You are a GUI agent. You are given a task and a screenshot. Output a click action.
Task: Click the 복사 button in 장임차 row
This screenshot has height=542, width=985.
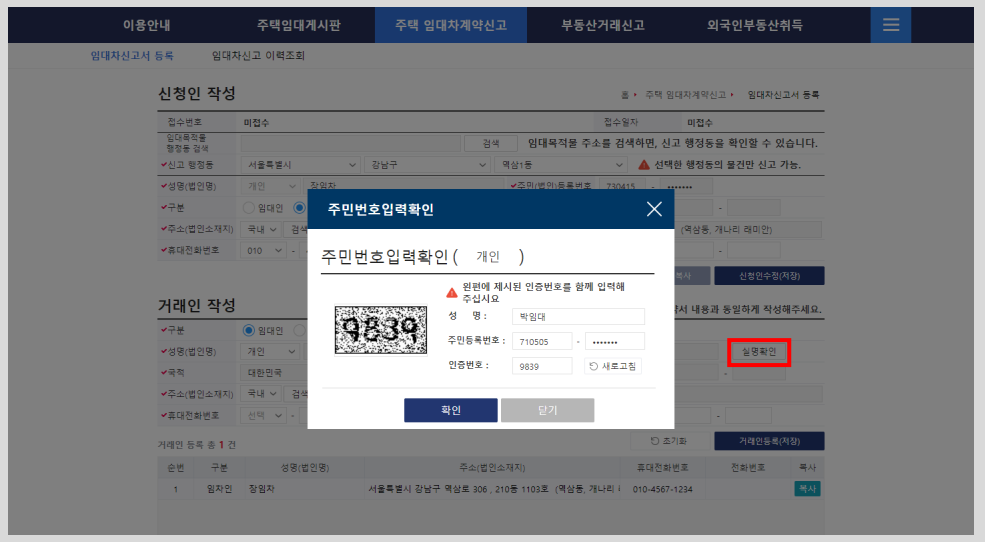coord(807,489)
